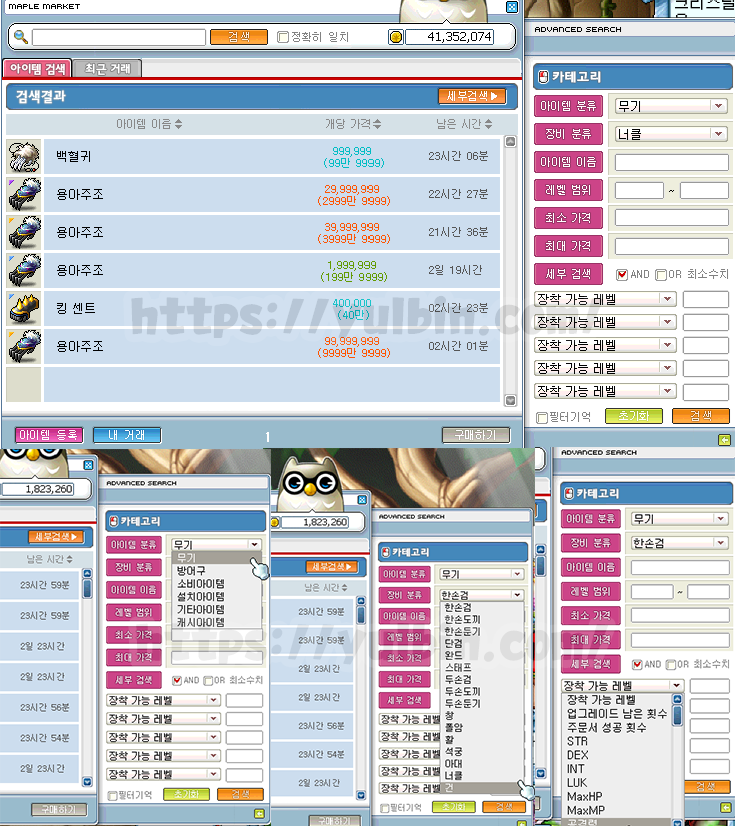Click the 개당 가격 sort arrows
735x826 pixels.
[x=377, y=124]
